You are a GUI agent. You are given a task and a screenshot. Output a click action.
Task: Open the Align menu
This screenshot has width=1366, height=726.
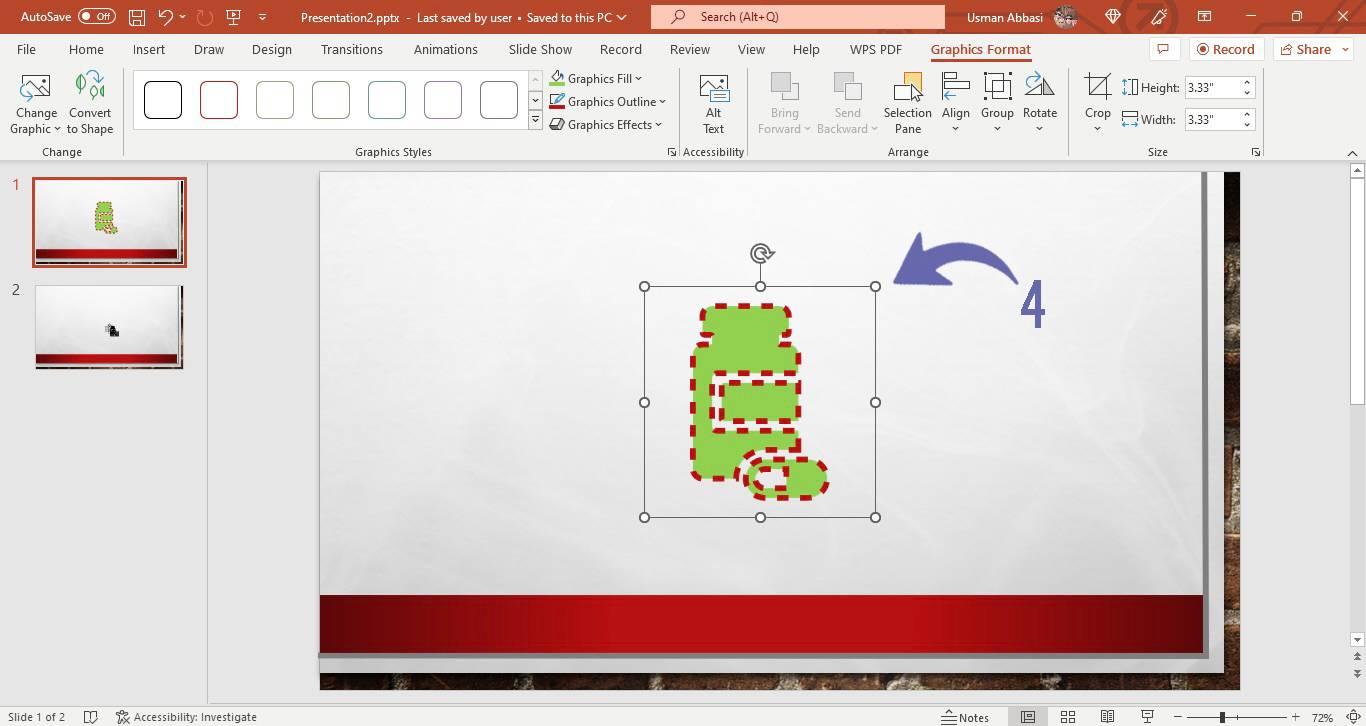coord(956,103)
